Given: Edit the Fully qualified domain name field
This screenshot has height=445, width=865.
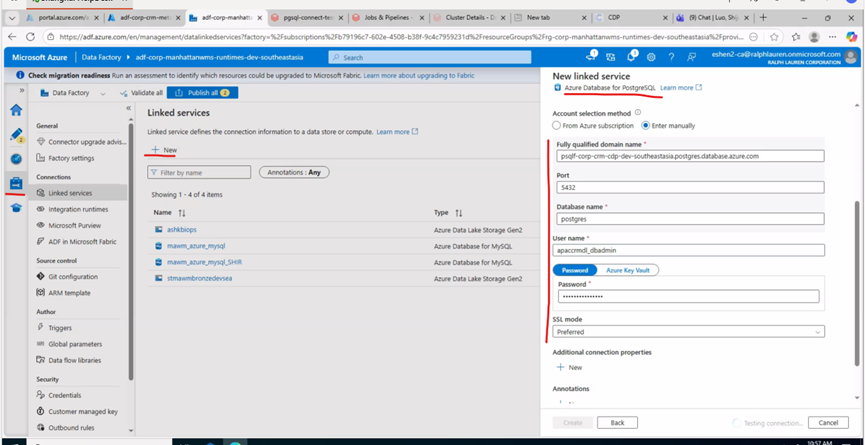Looking at the screenshot, I should click(690, 156).
